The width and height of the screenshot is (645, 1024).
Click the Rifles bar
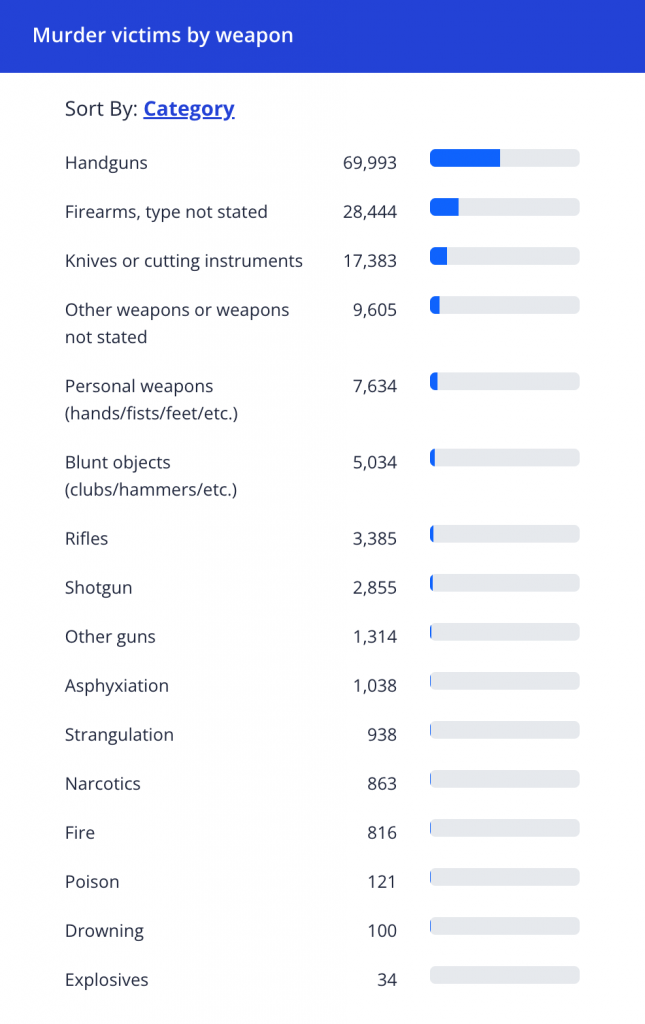(x=504, y=534)
